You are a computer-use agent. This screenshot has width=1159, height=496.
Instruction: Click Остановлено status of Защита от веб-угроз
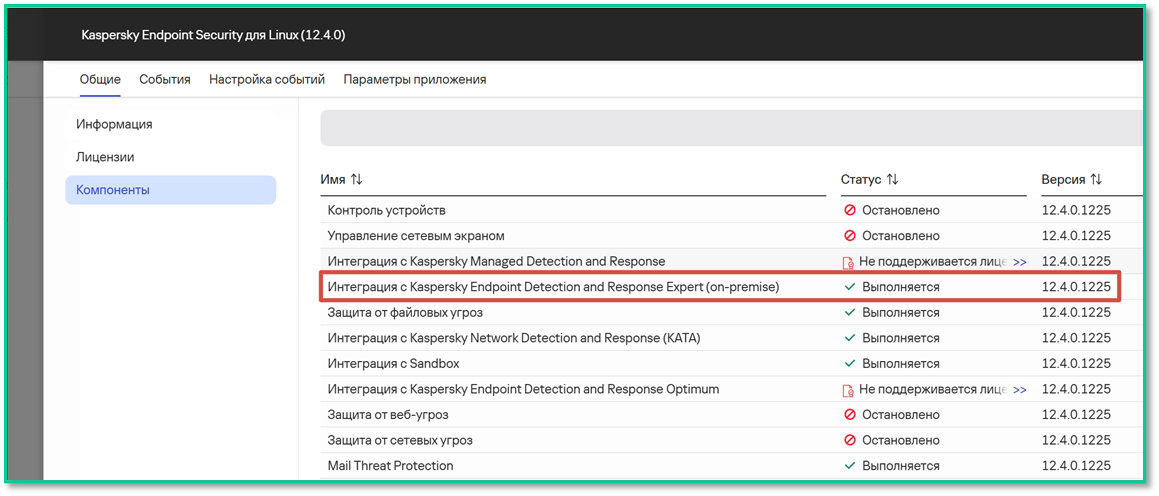(x=901, y=415)
